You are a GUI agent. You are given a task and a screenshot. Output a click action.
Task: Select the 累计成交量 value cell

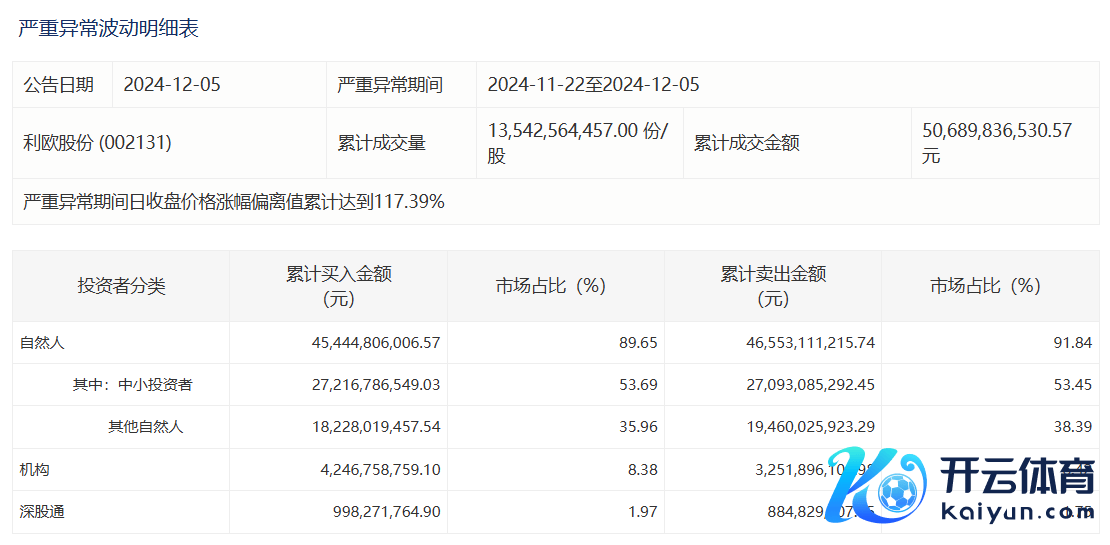click(x=577, y=143)
